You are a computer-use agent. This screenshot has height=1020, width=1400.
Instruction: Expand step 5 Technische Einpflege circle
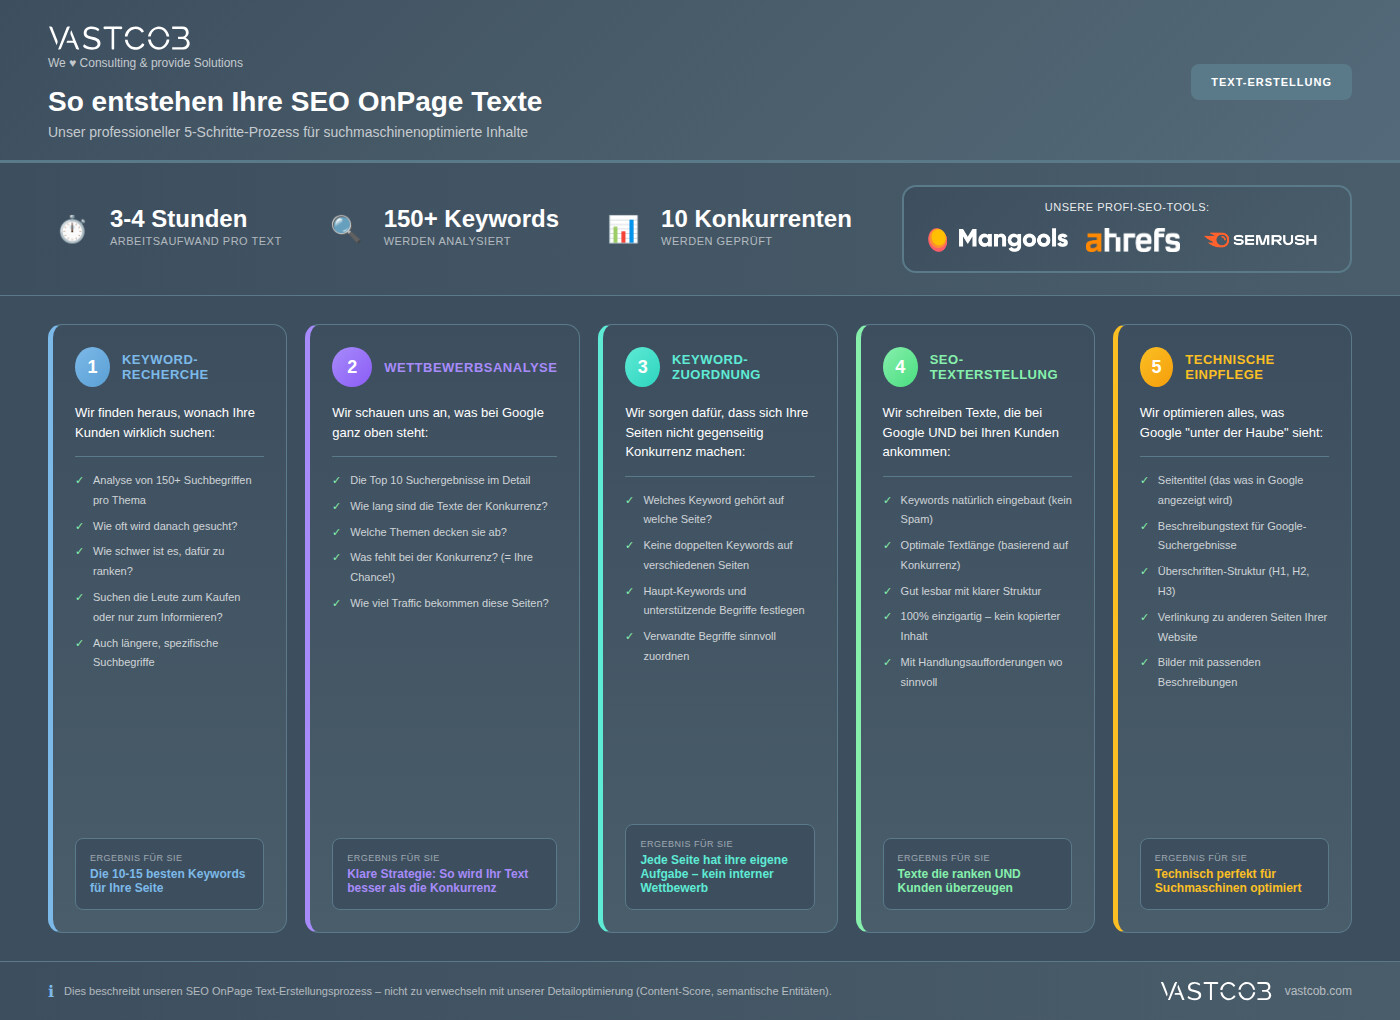(x=1156, y=366)
